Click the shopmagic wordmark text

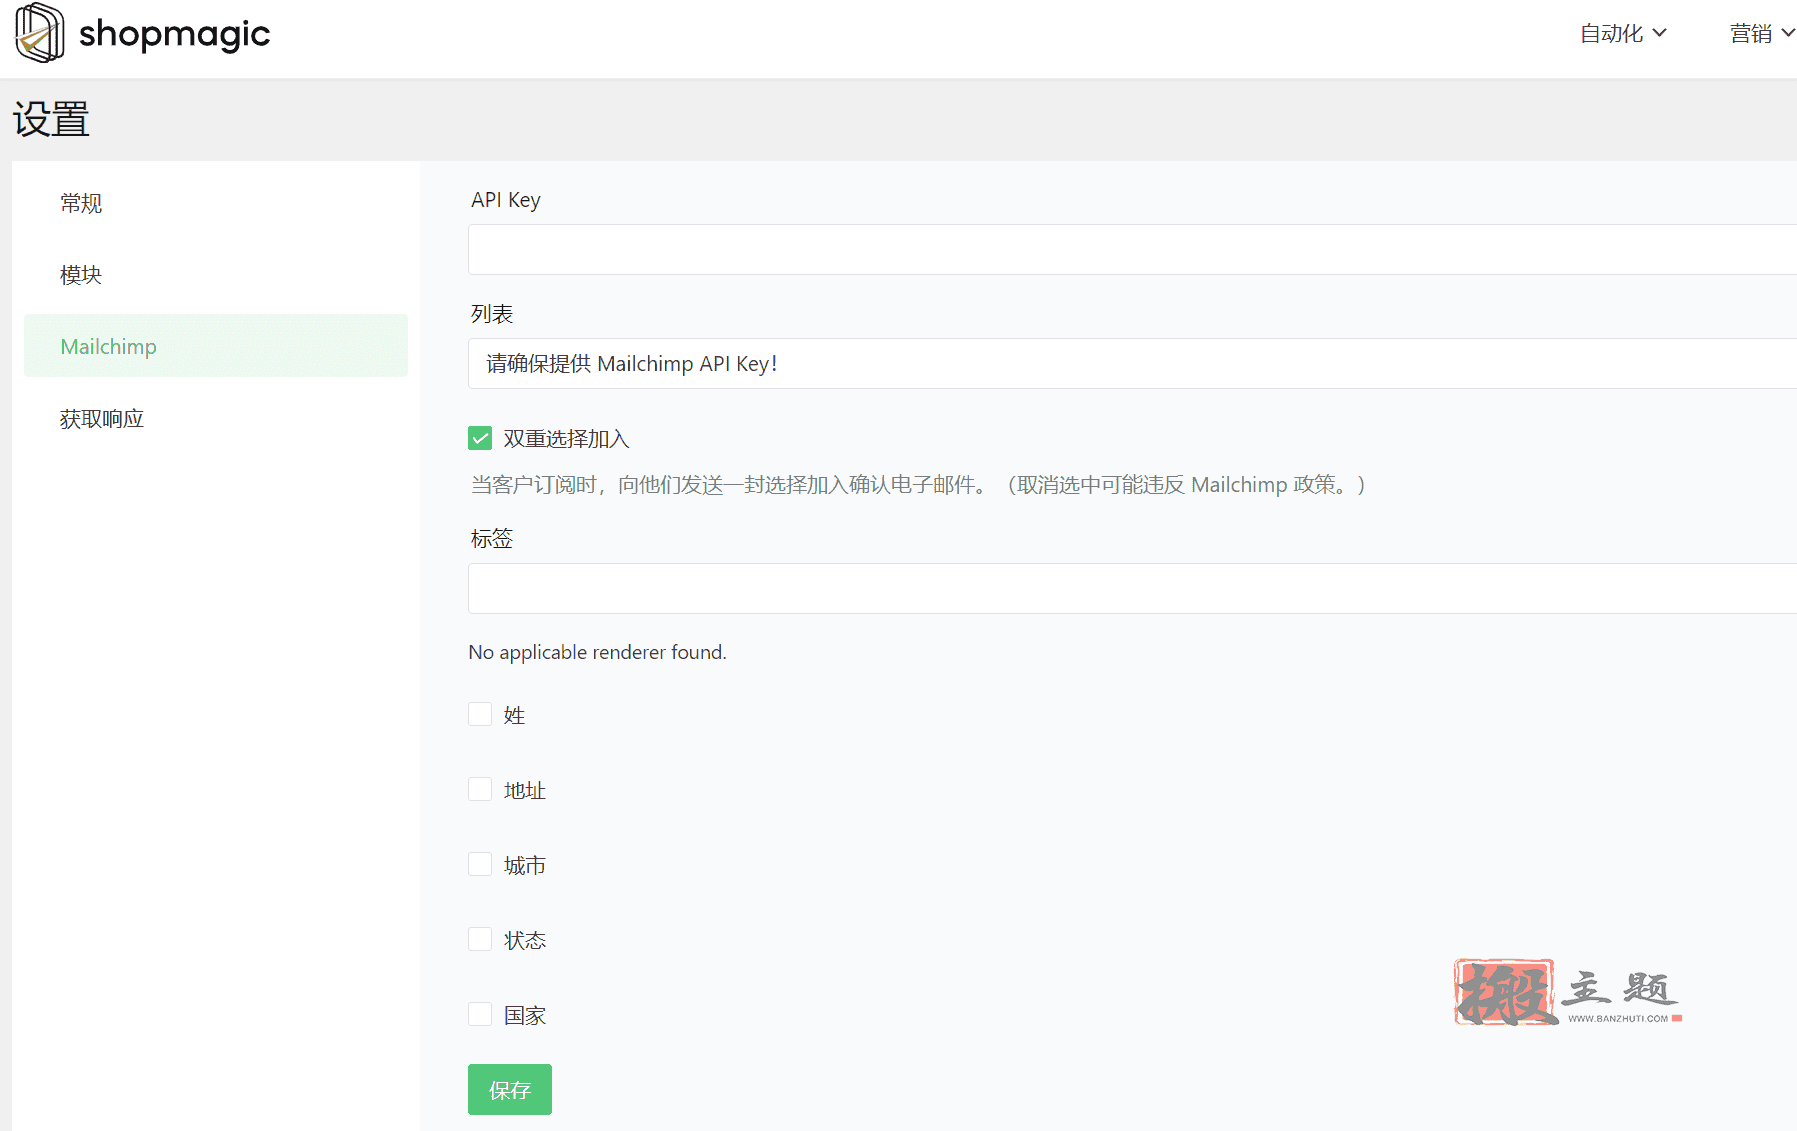[174, 35]
